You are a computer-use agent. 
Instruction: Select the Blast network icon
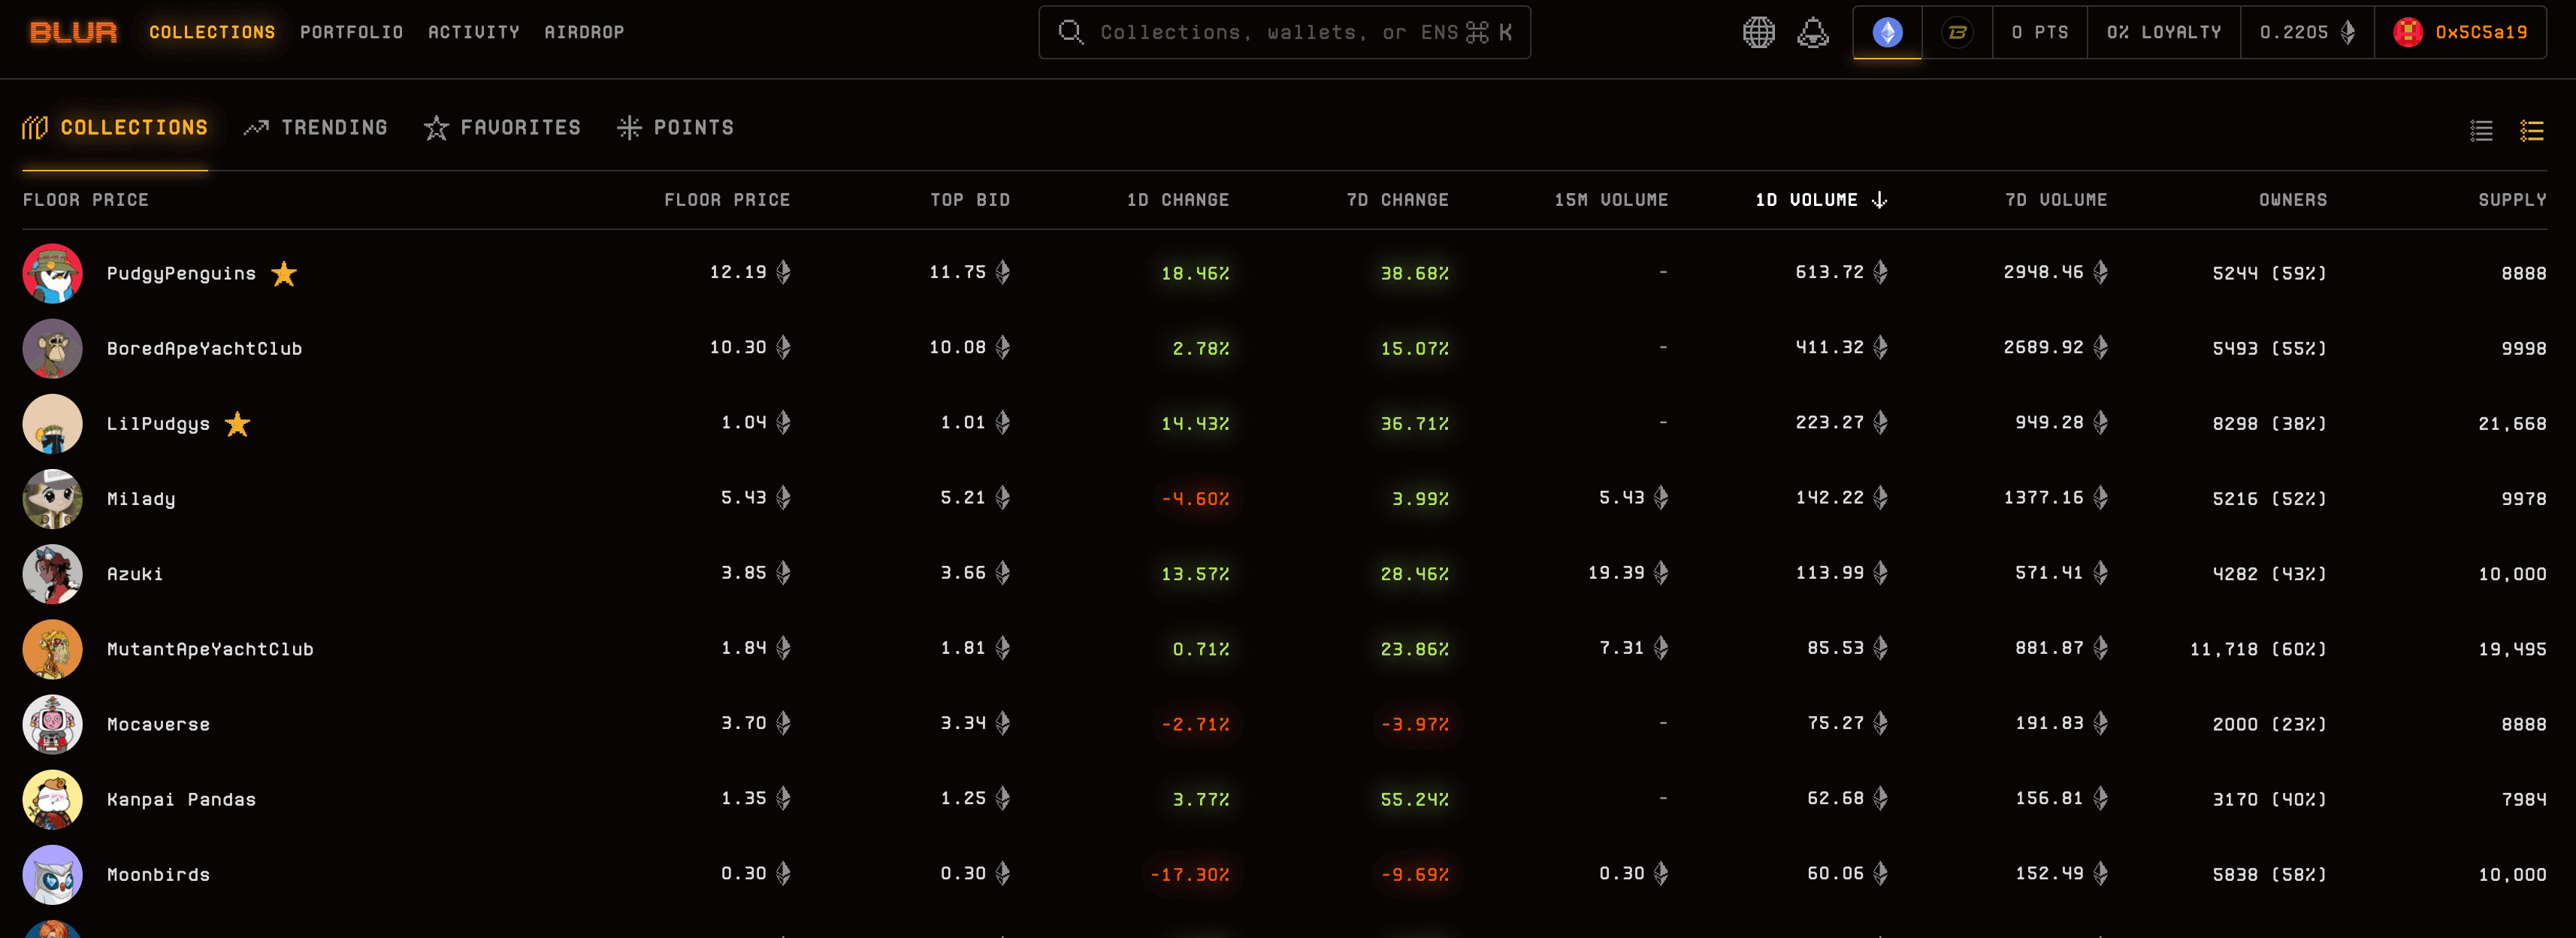1957,32
